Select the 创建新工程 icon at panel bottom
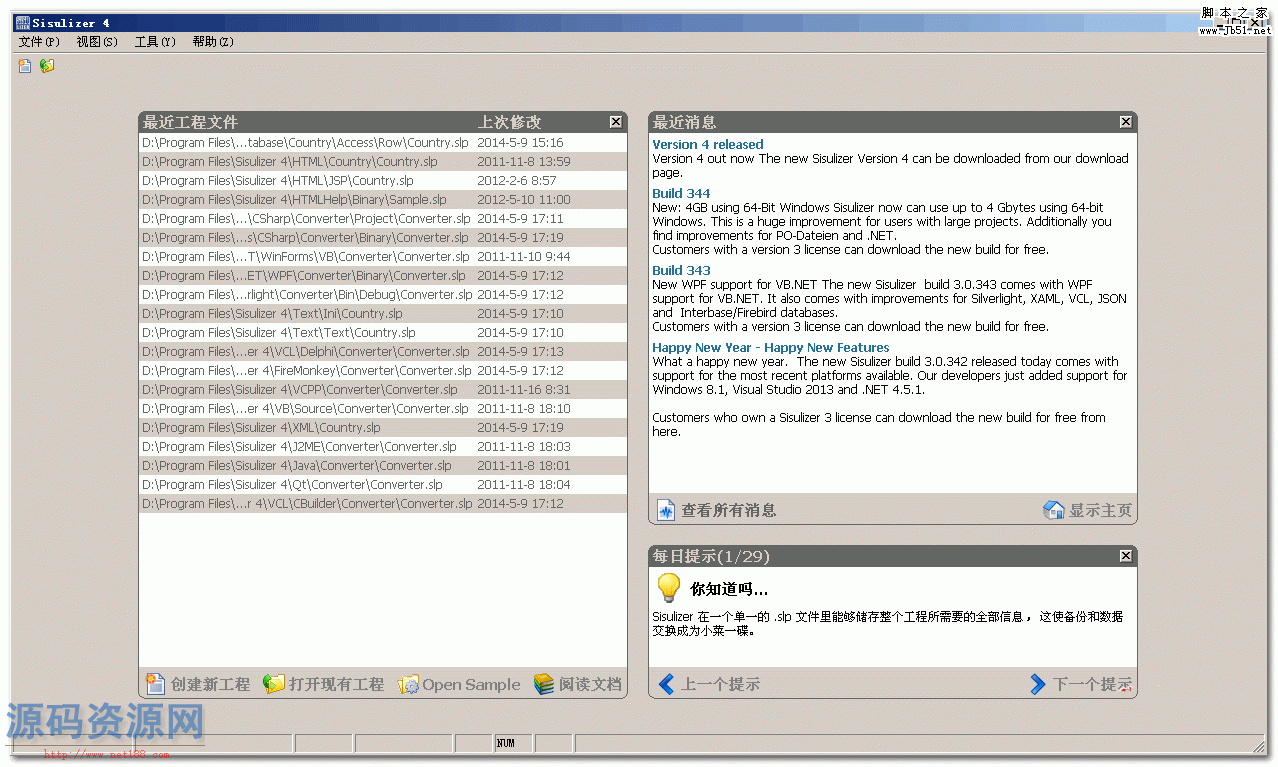 [155, 684]
